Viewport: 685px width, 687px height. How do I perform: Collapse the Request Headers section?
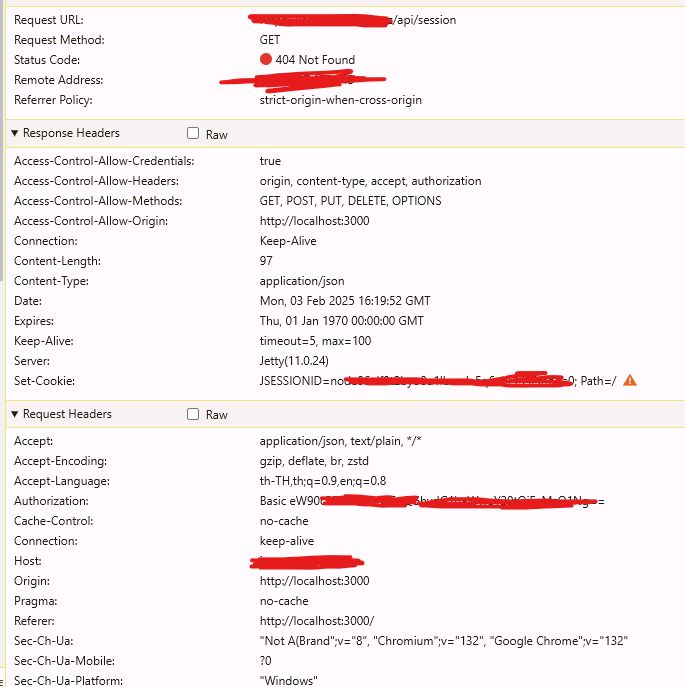coord(14,414)
